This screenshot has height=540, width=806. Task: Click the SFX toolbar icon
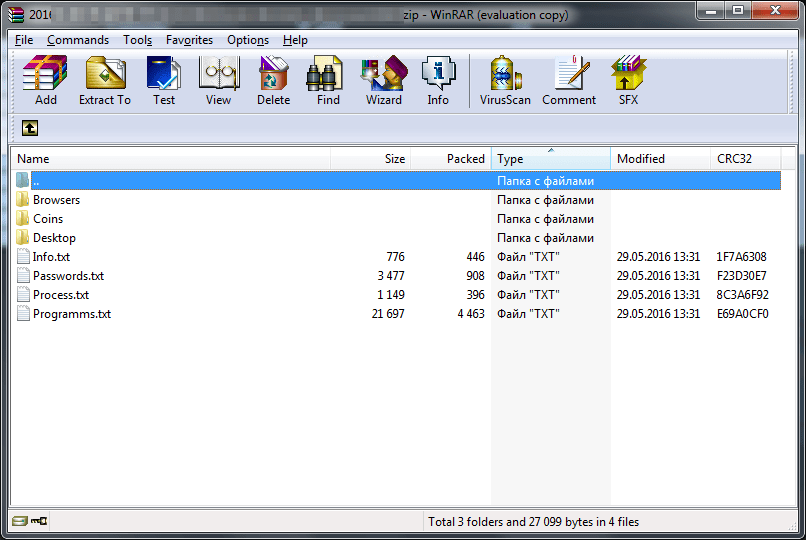(x=628, y=80)
